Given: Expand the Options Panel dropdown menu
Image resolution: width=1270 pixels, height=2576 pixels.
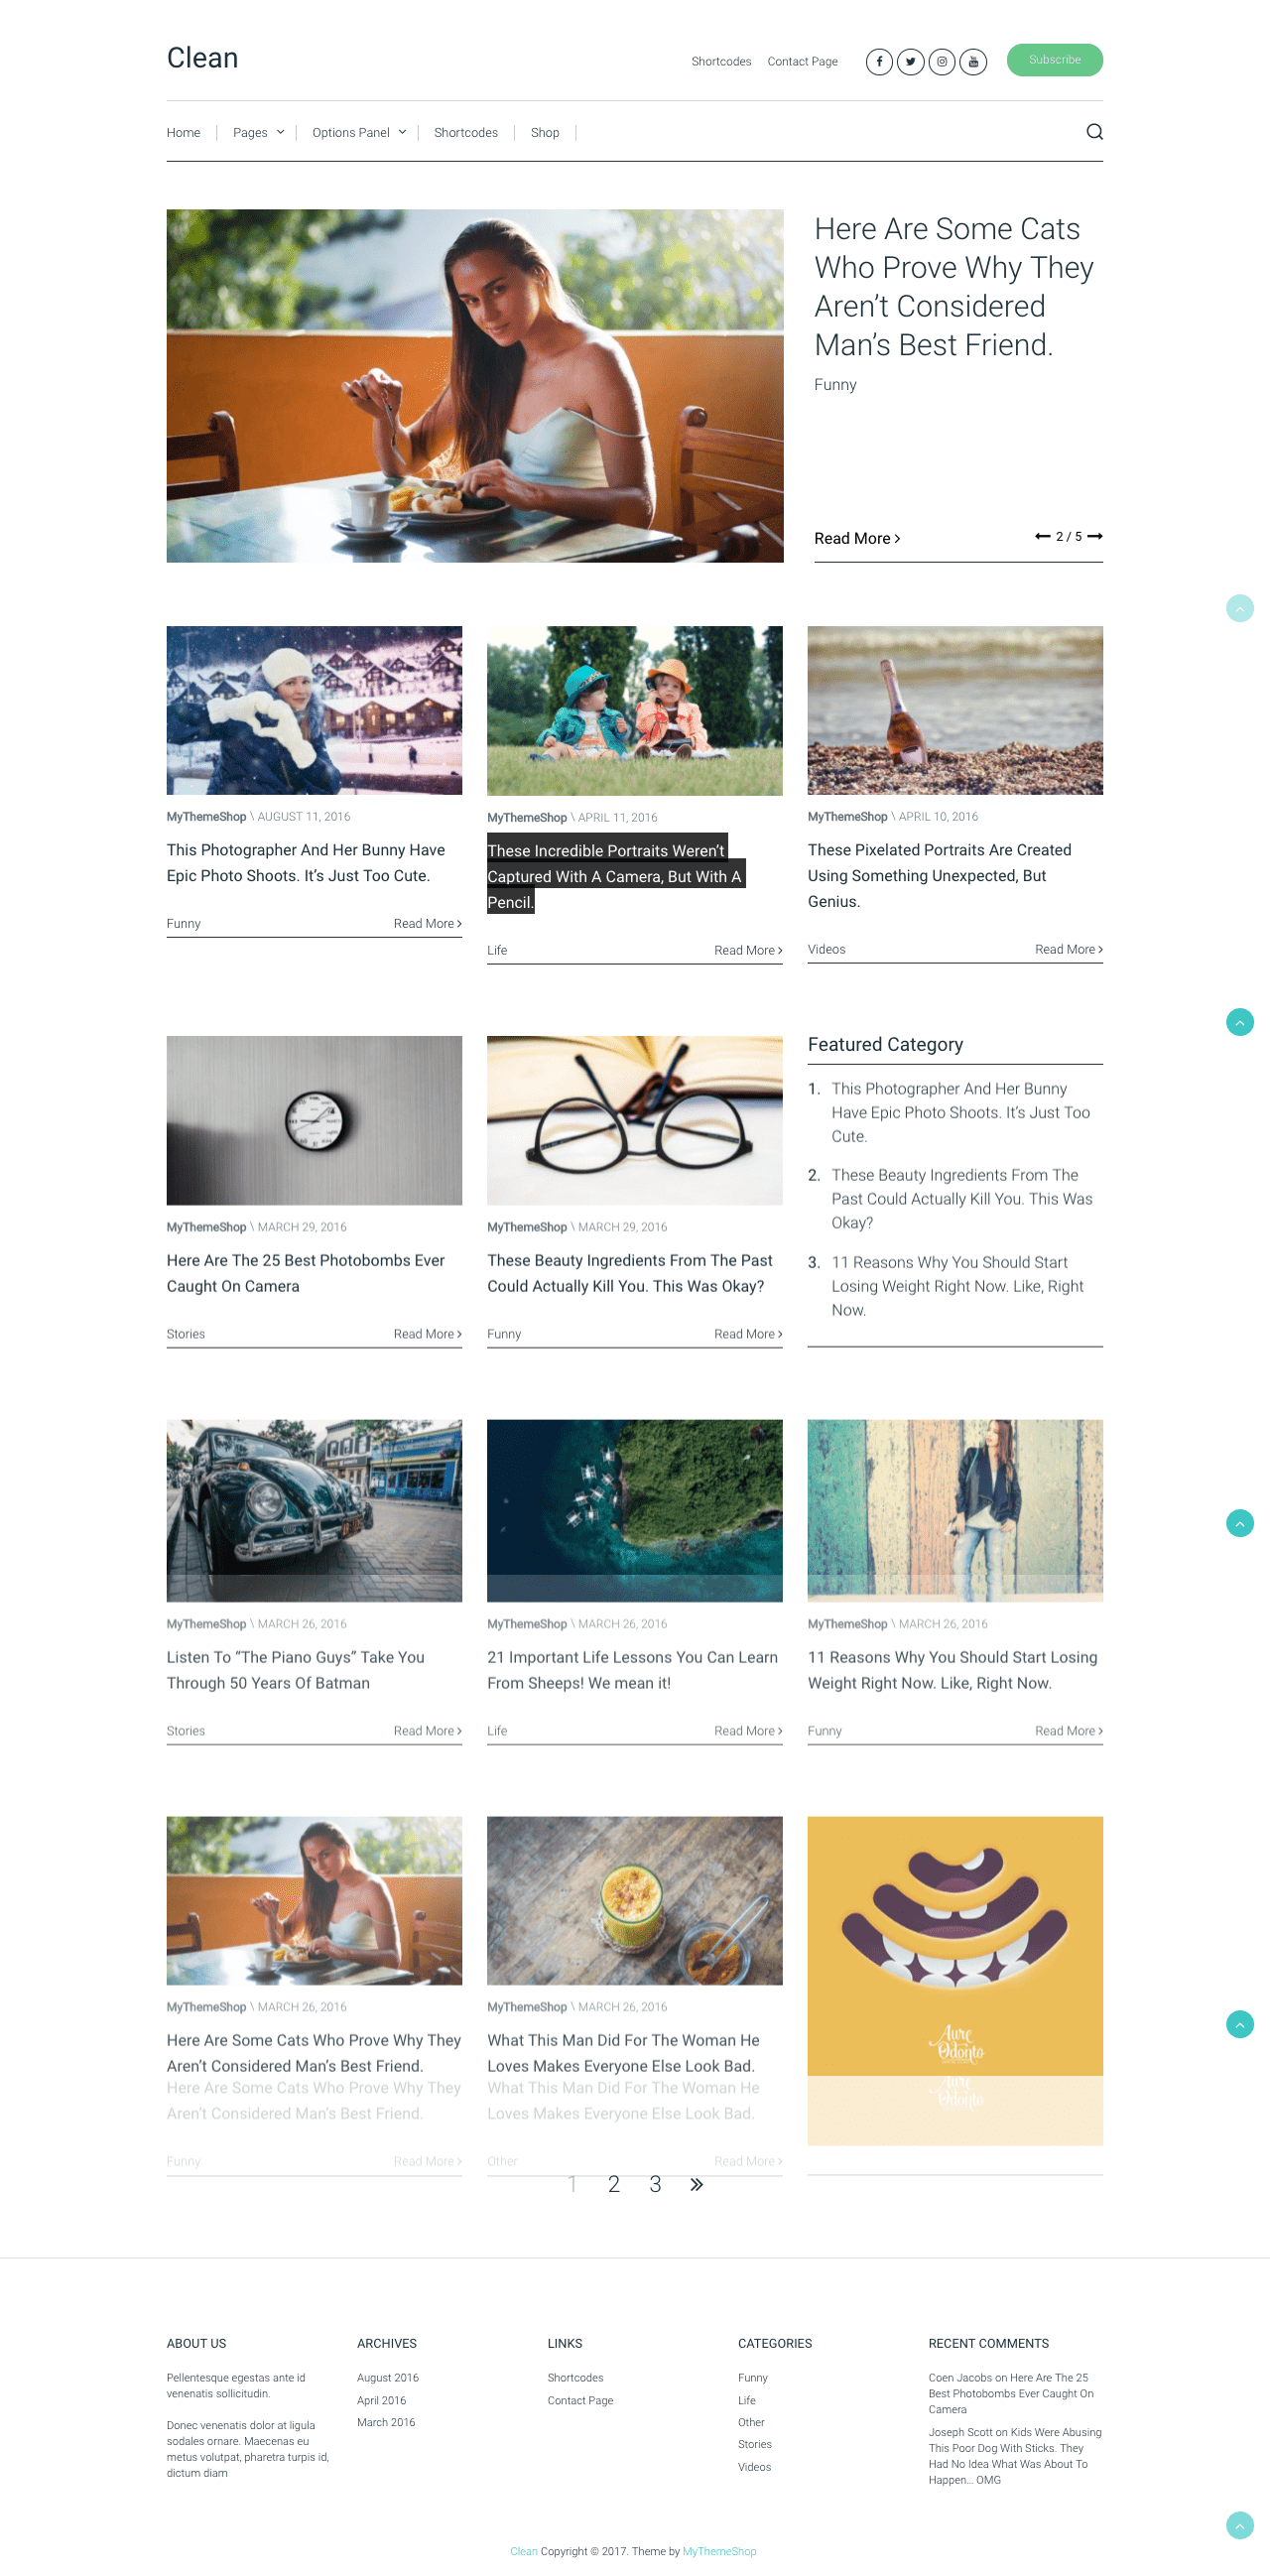Looking at the screenshot, I should click(359, 132).
